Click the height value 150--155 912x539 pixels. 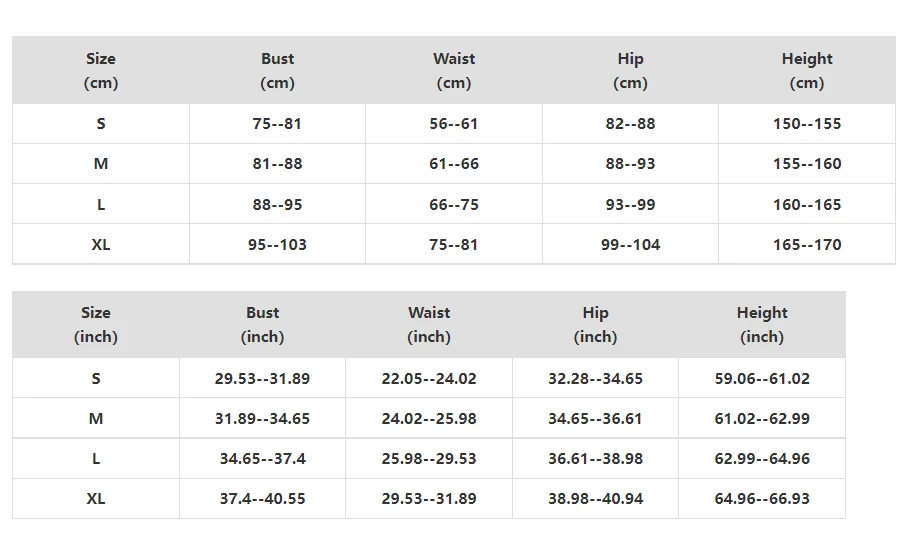tap(807, 124)
